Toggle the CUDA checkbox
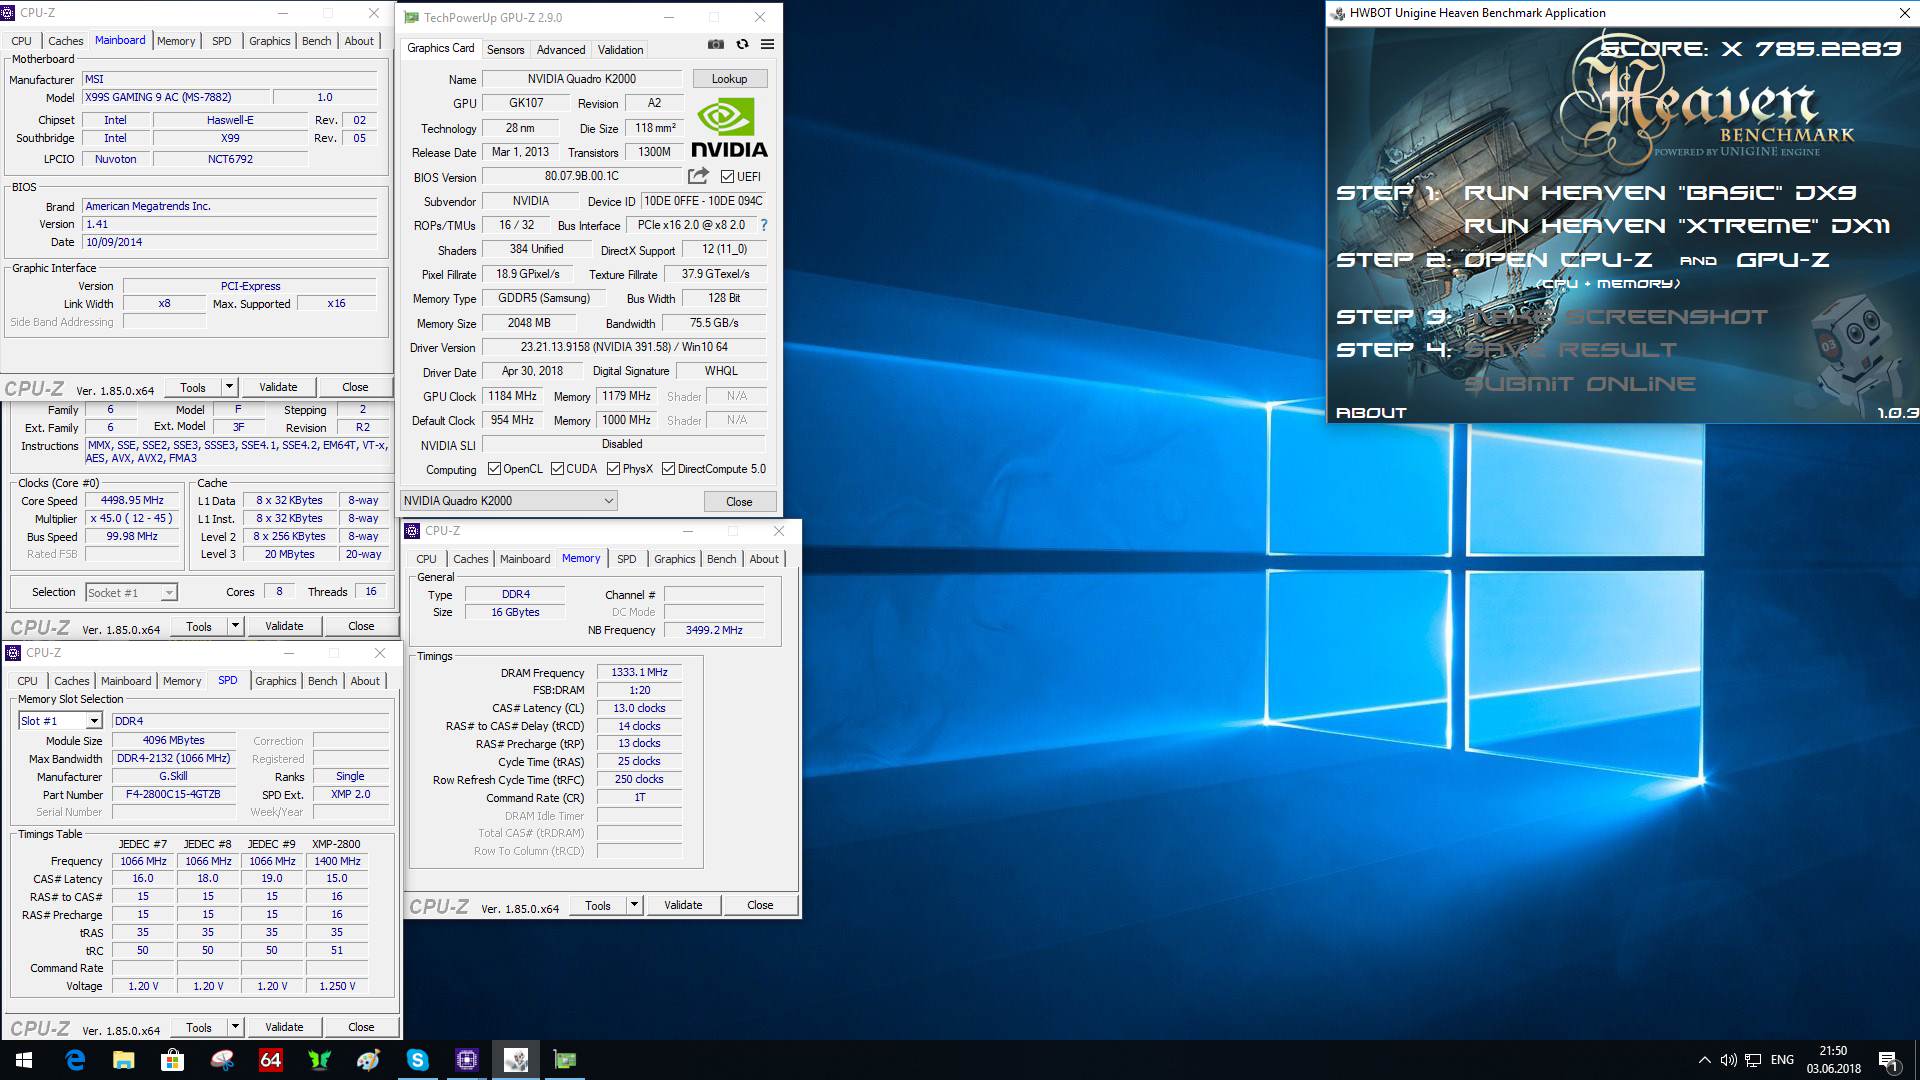The height and width of the screenshot is (1080, 1920). point(557,469)
